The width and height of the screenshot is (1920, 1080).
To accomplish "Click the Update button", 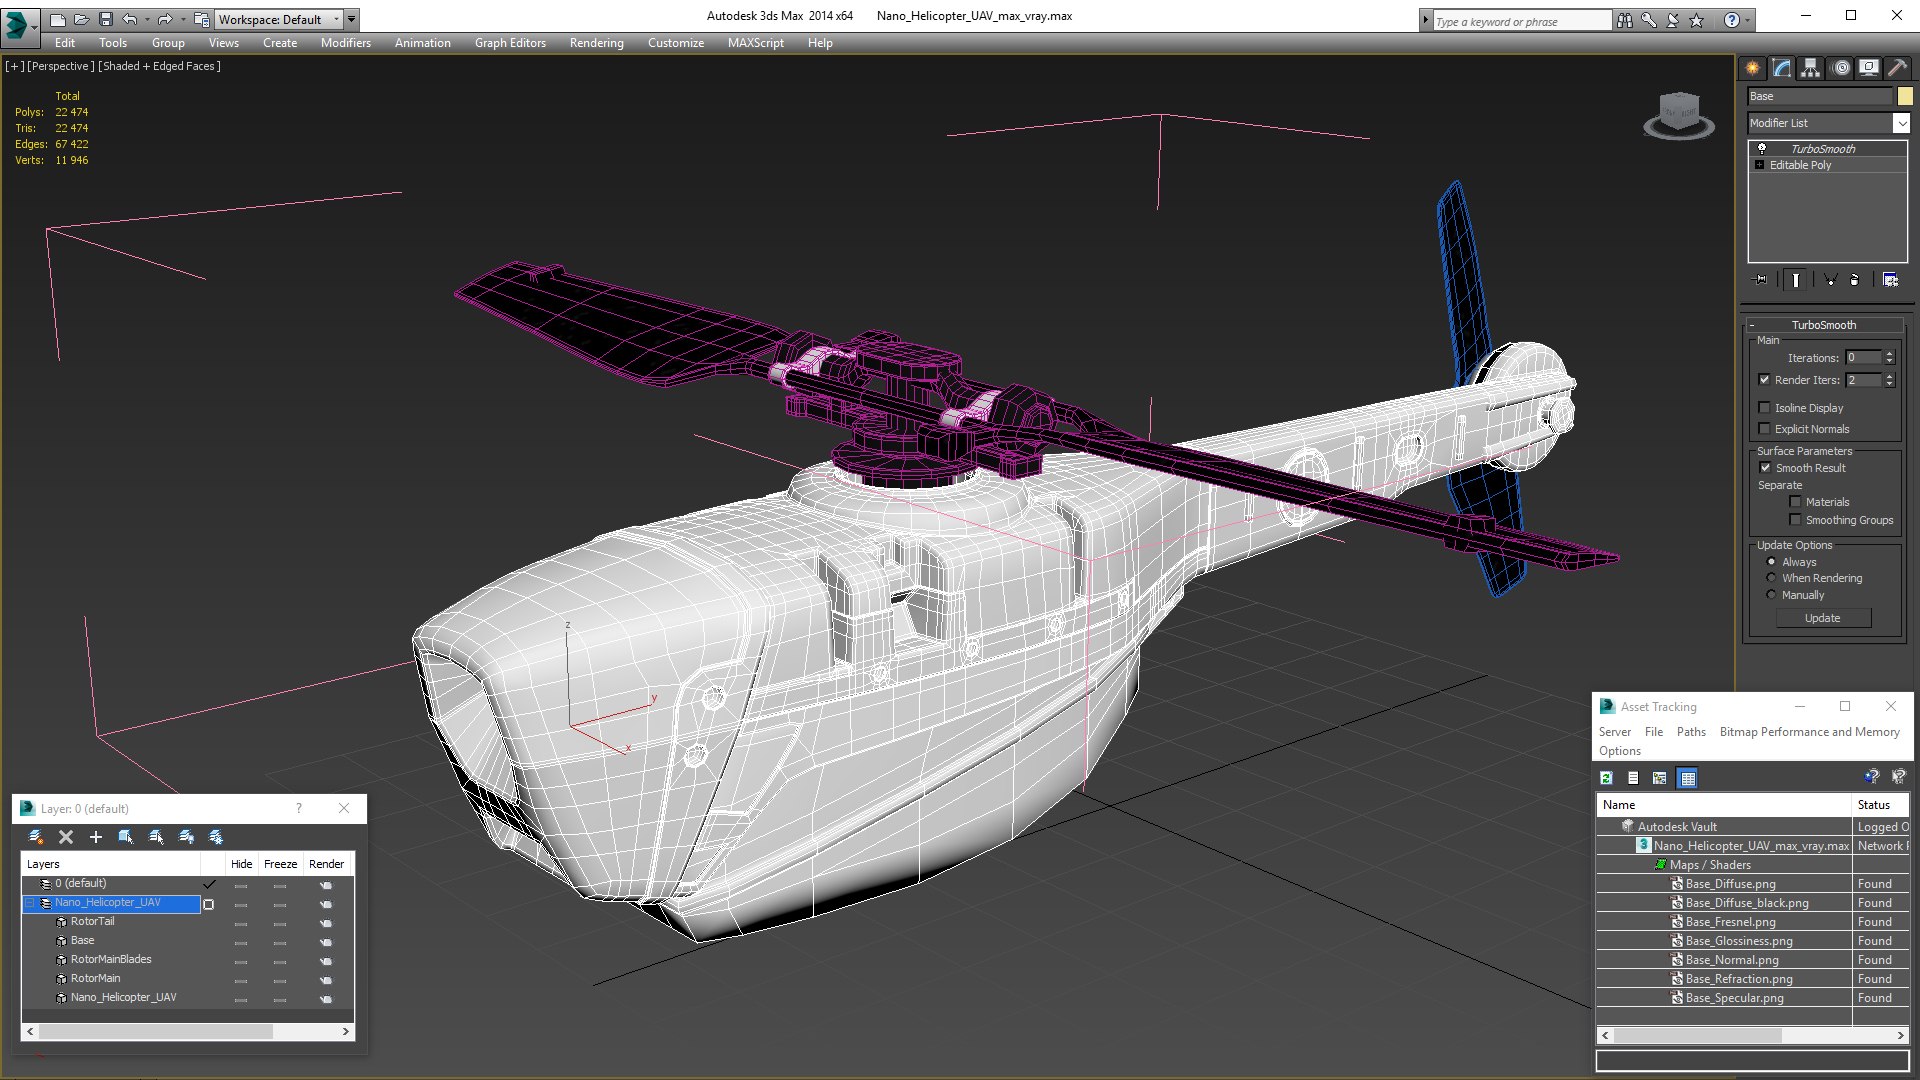I will (x=1822, y=618).
